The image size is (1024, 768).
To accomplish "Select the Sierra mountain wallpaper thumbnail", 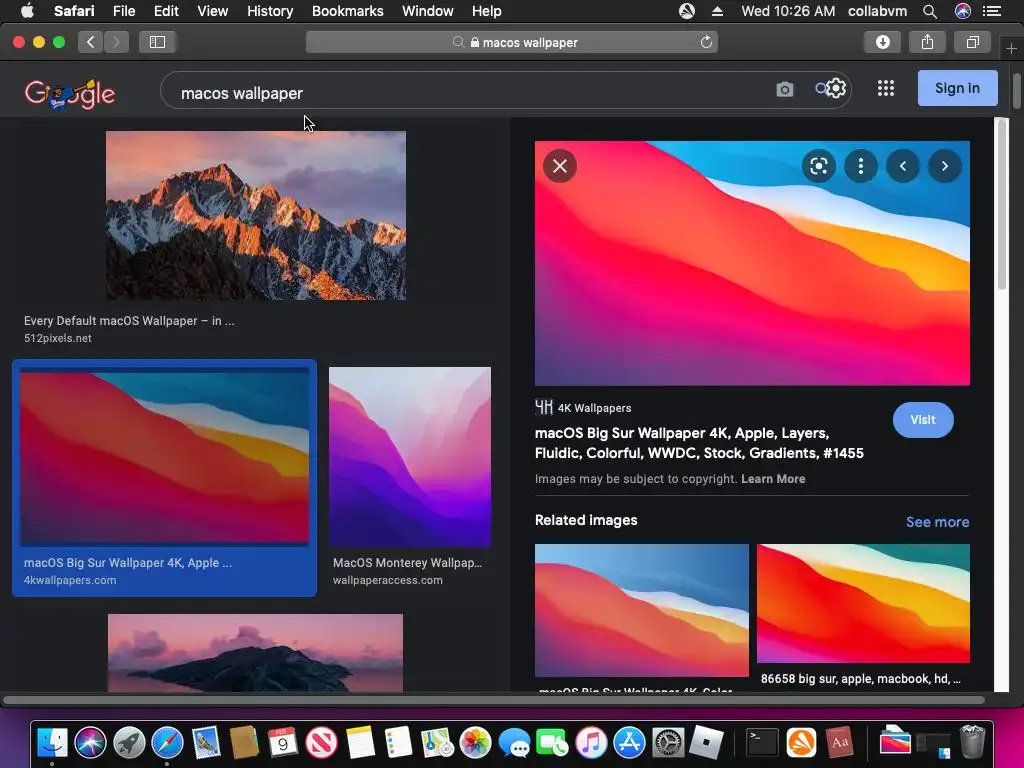I will pyautogui.click(x=256, y=216).
